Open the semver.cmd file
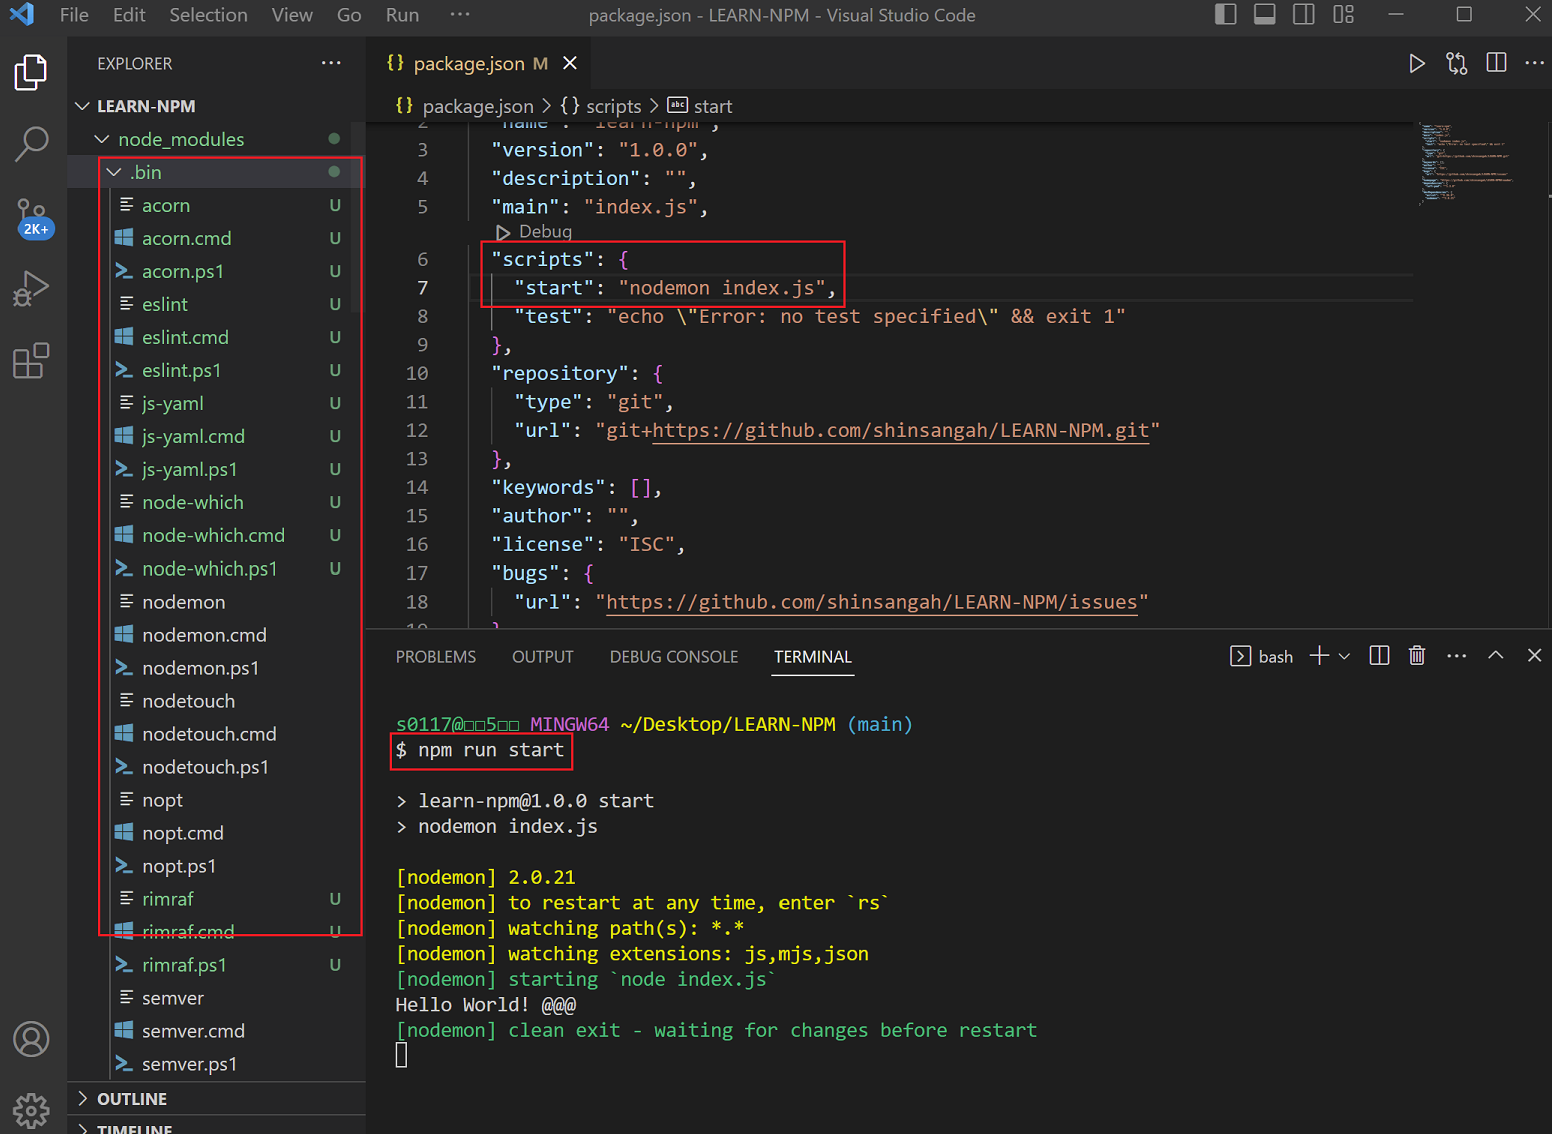Screen dimensions: 1552x1134 tap(215, 1031)
